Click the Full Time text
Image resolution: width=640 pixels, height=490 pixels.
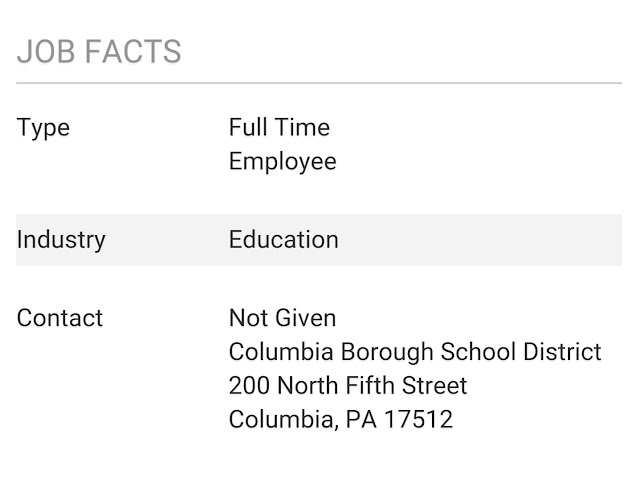point(279,127)
